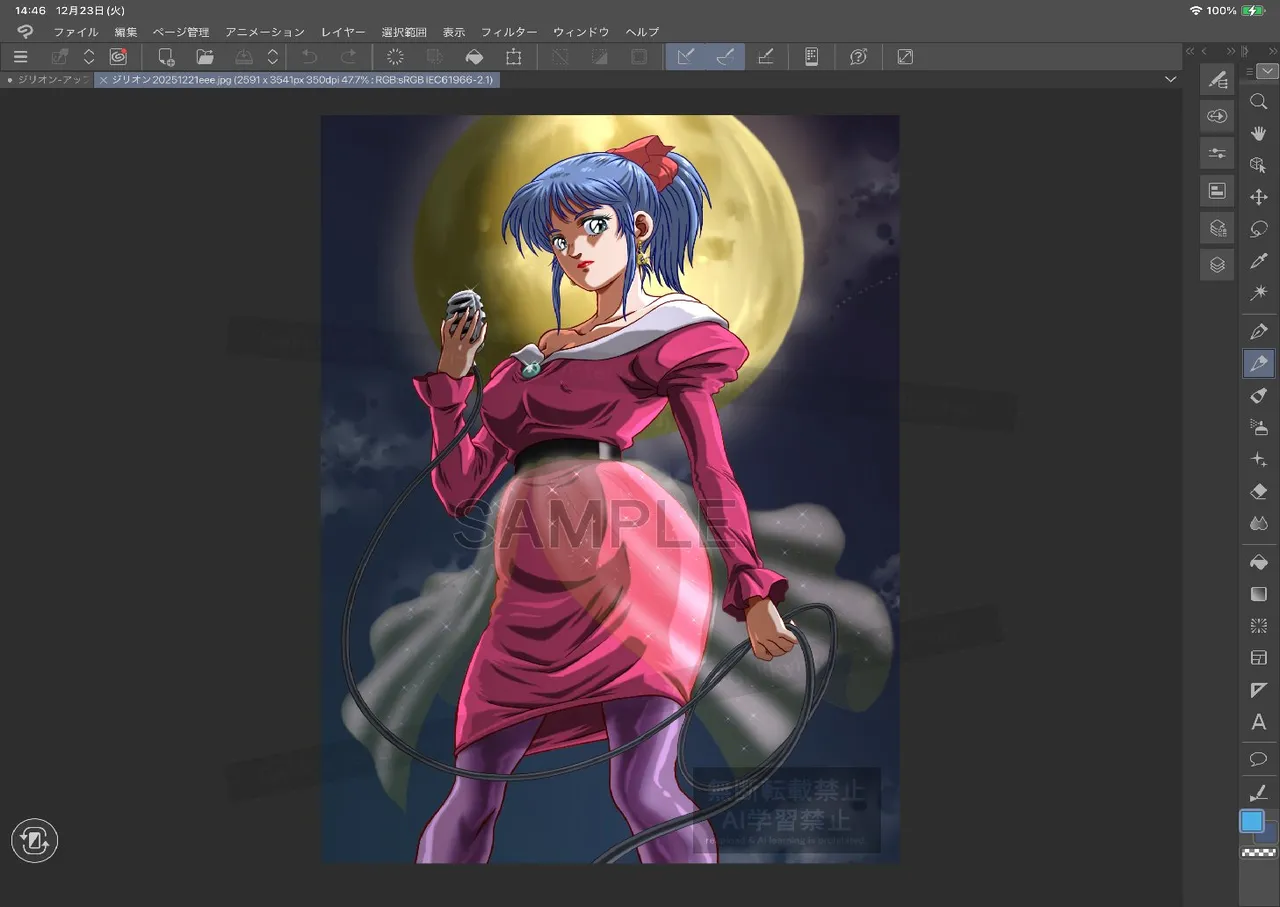Select the Hand move tool
The image size is (1280, 907).
1258,134
